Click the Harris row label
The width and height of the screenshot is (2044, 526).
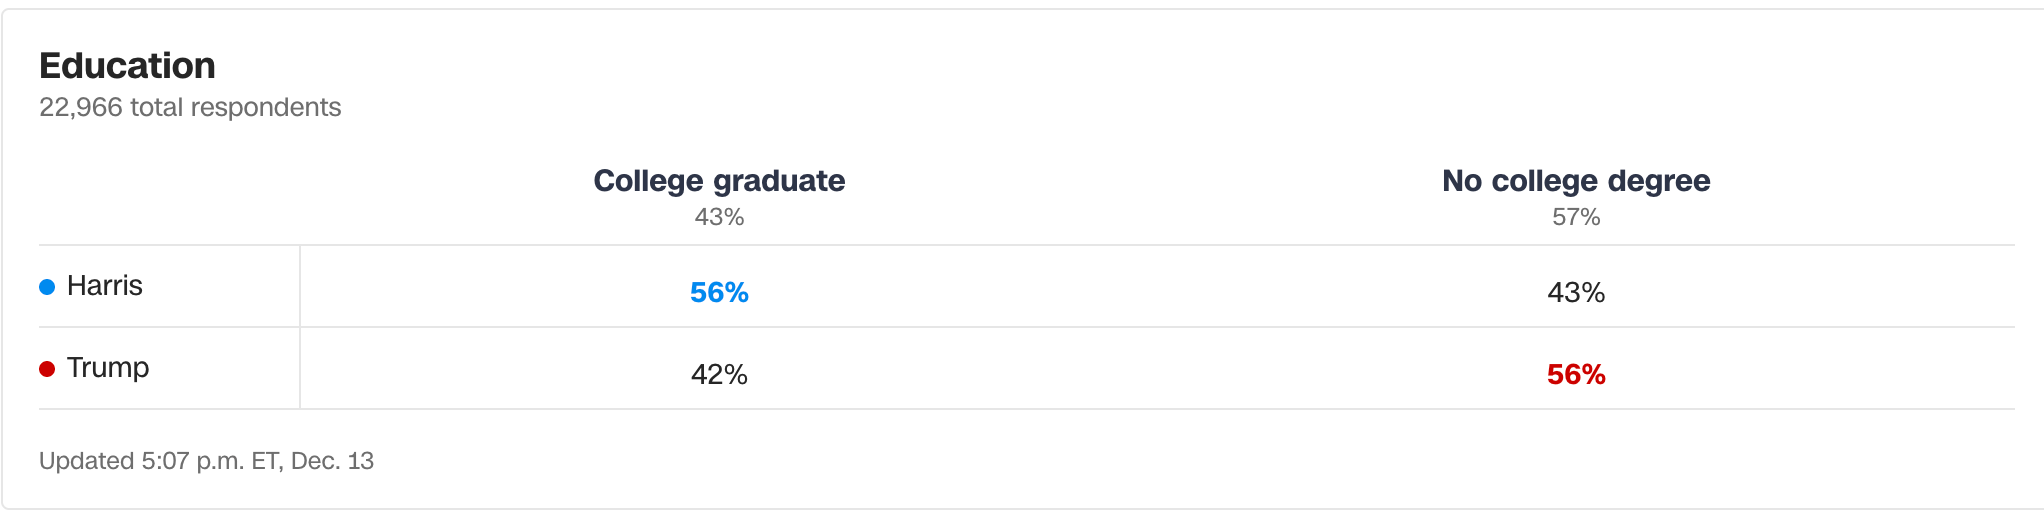click(x=104, y=286)
